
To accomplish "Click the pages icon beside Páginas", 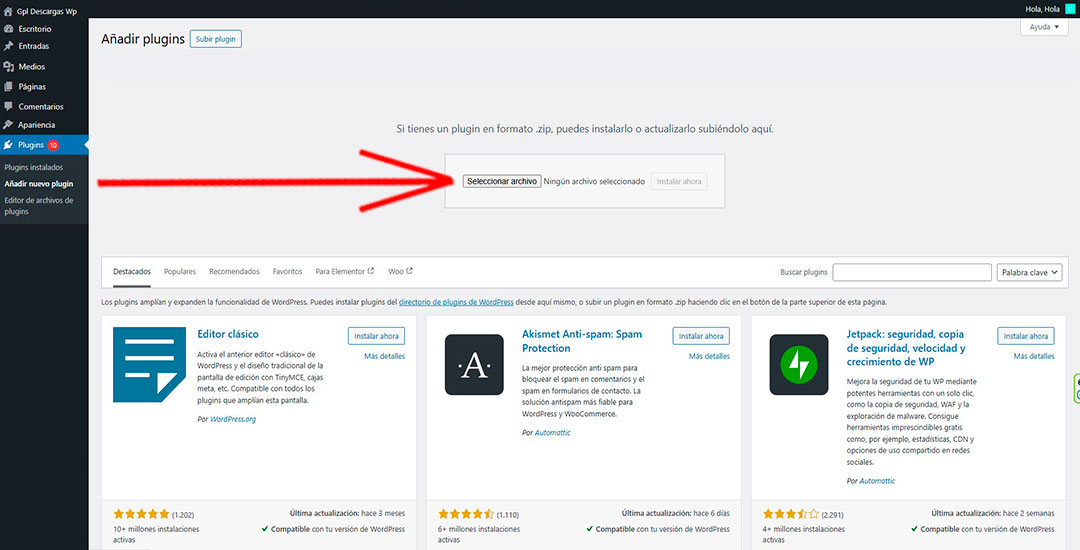I will (8, 87).
